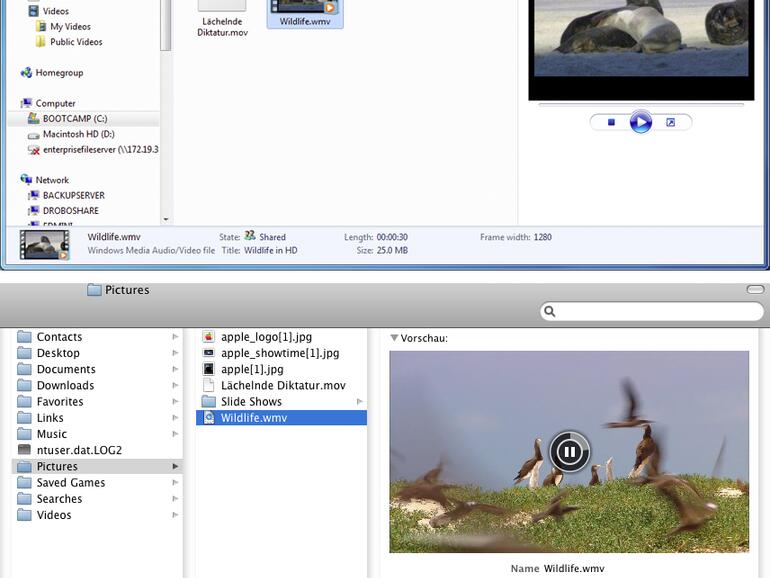Screen dimensions: 770x578
Task: Open the video in external player via pop-out icon
Action: click(x=670, y=122)
